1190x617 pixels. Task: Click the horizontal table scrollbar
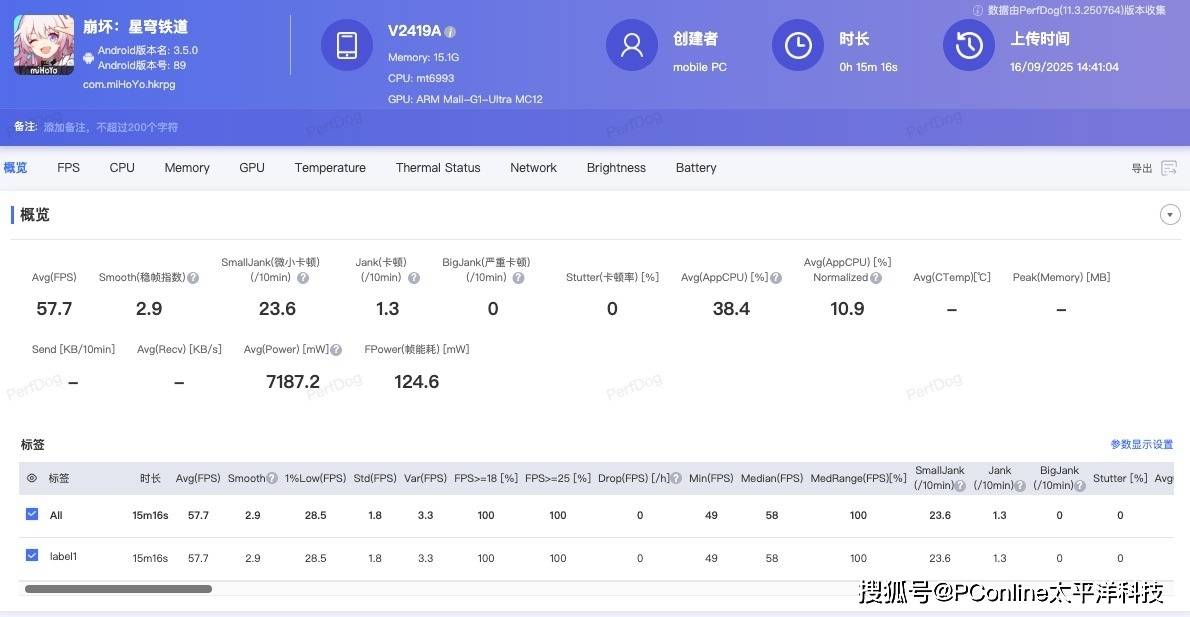pos(118,589)
